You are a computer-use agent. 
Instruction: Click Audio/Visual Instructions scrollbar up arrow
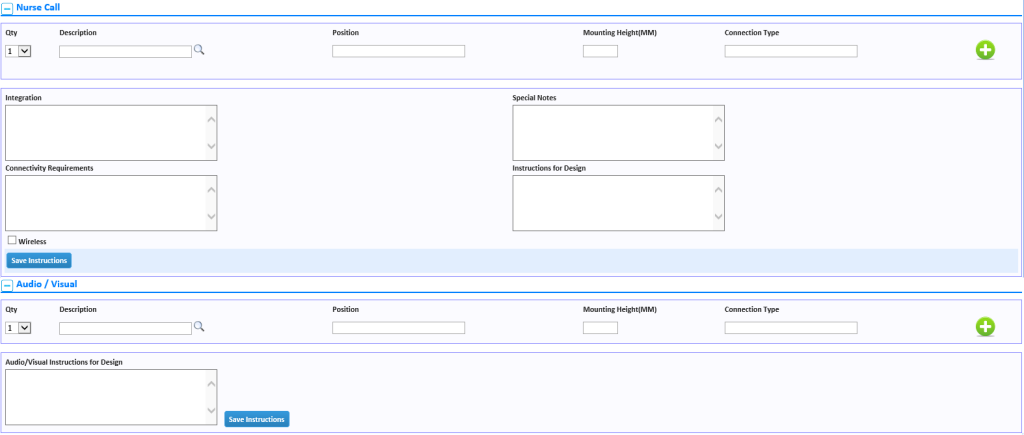tap(211, 384)
